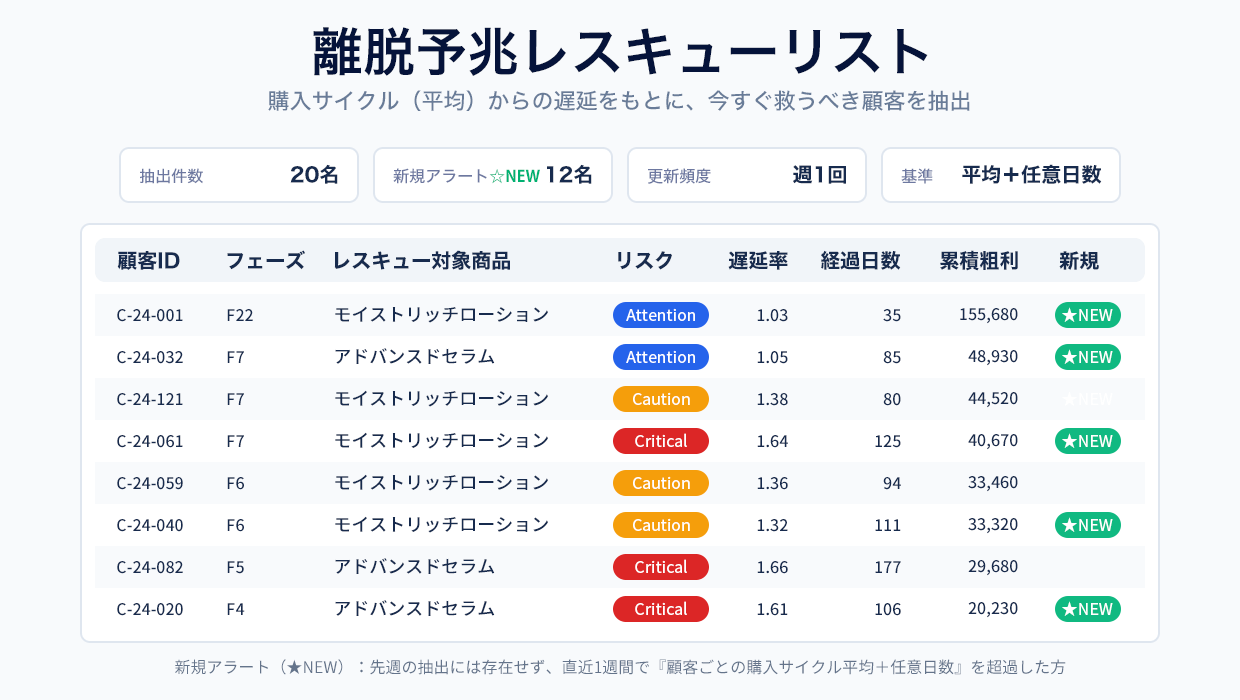Screen dimensions: 1240x700
Task: Open the 抽出件数 20名 summary card
Action: click(x=239, y=175)
